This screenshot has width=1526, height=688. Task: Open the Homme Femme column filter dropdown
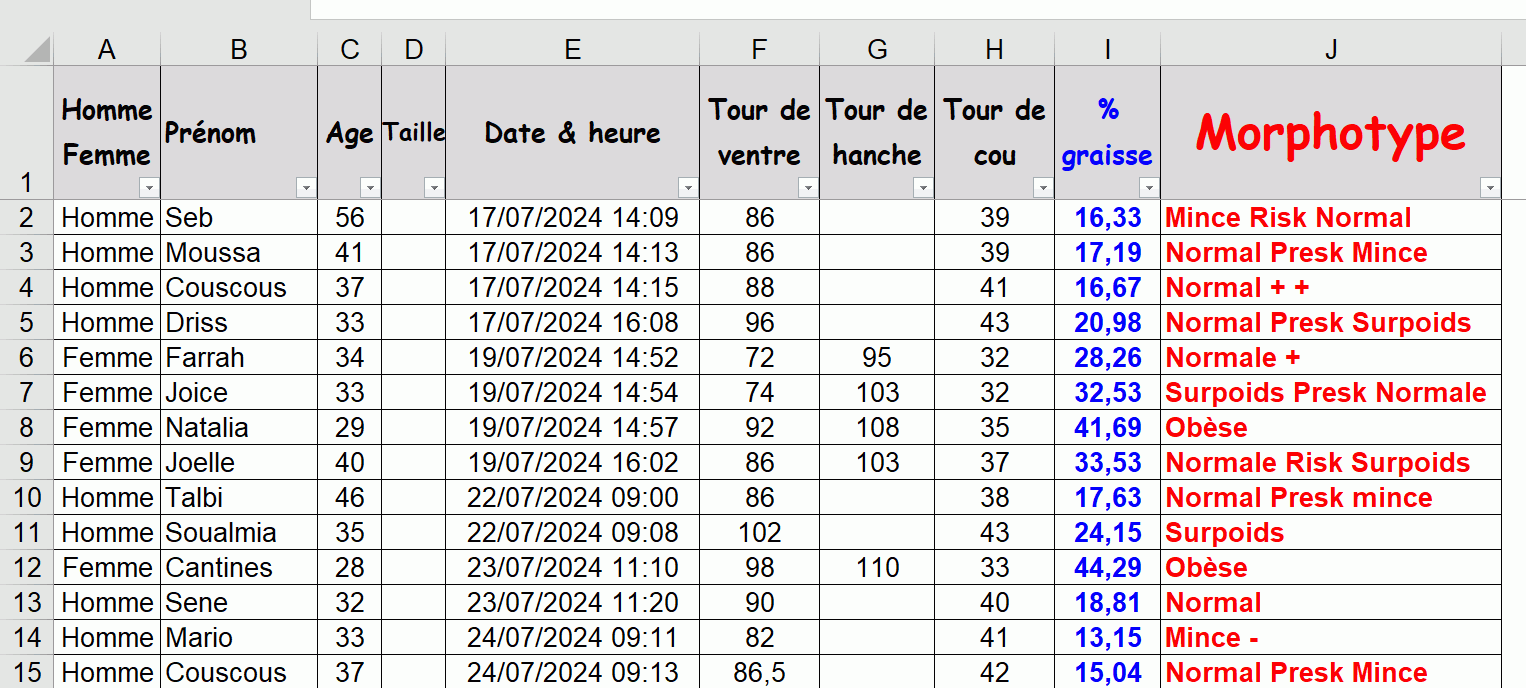click(x=149, y=187)
